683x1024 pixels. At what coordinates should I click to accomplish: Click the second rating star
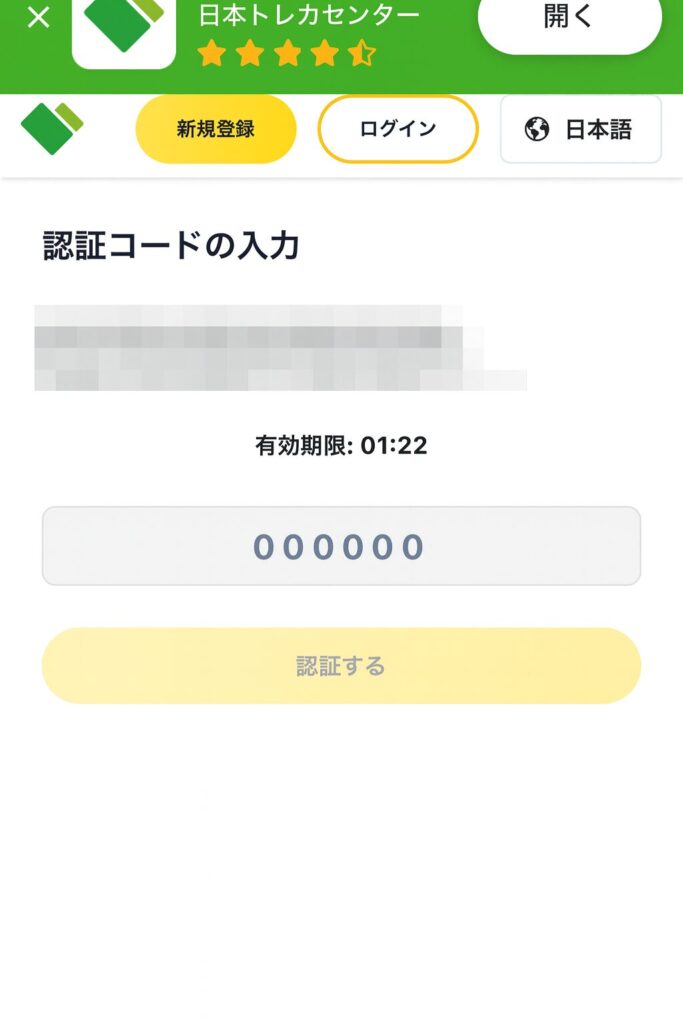coord(250,53)
